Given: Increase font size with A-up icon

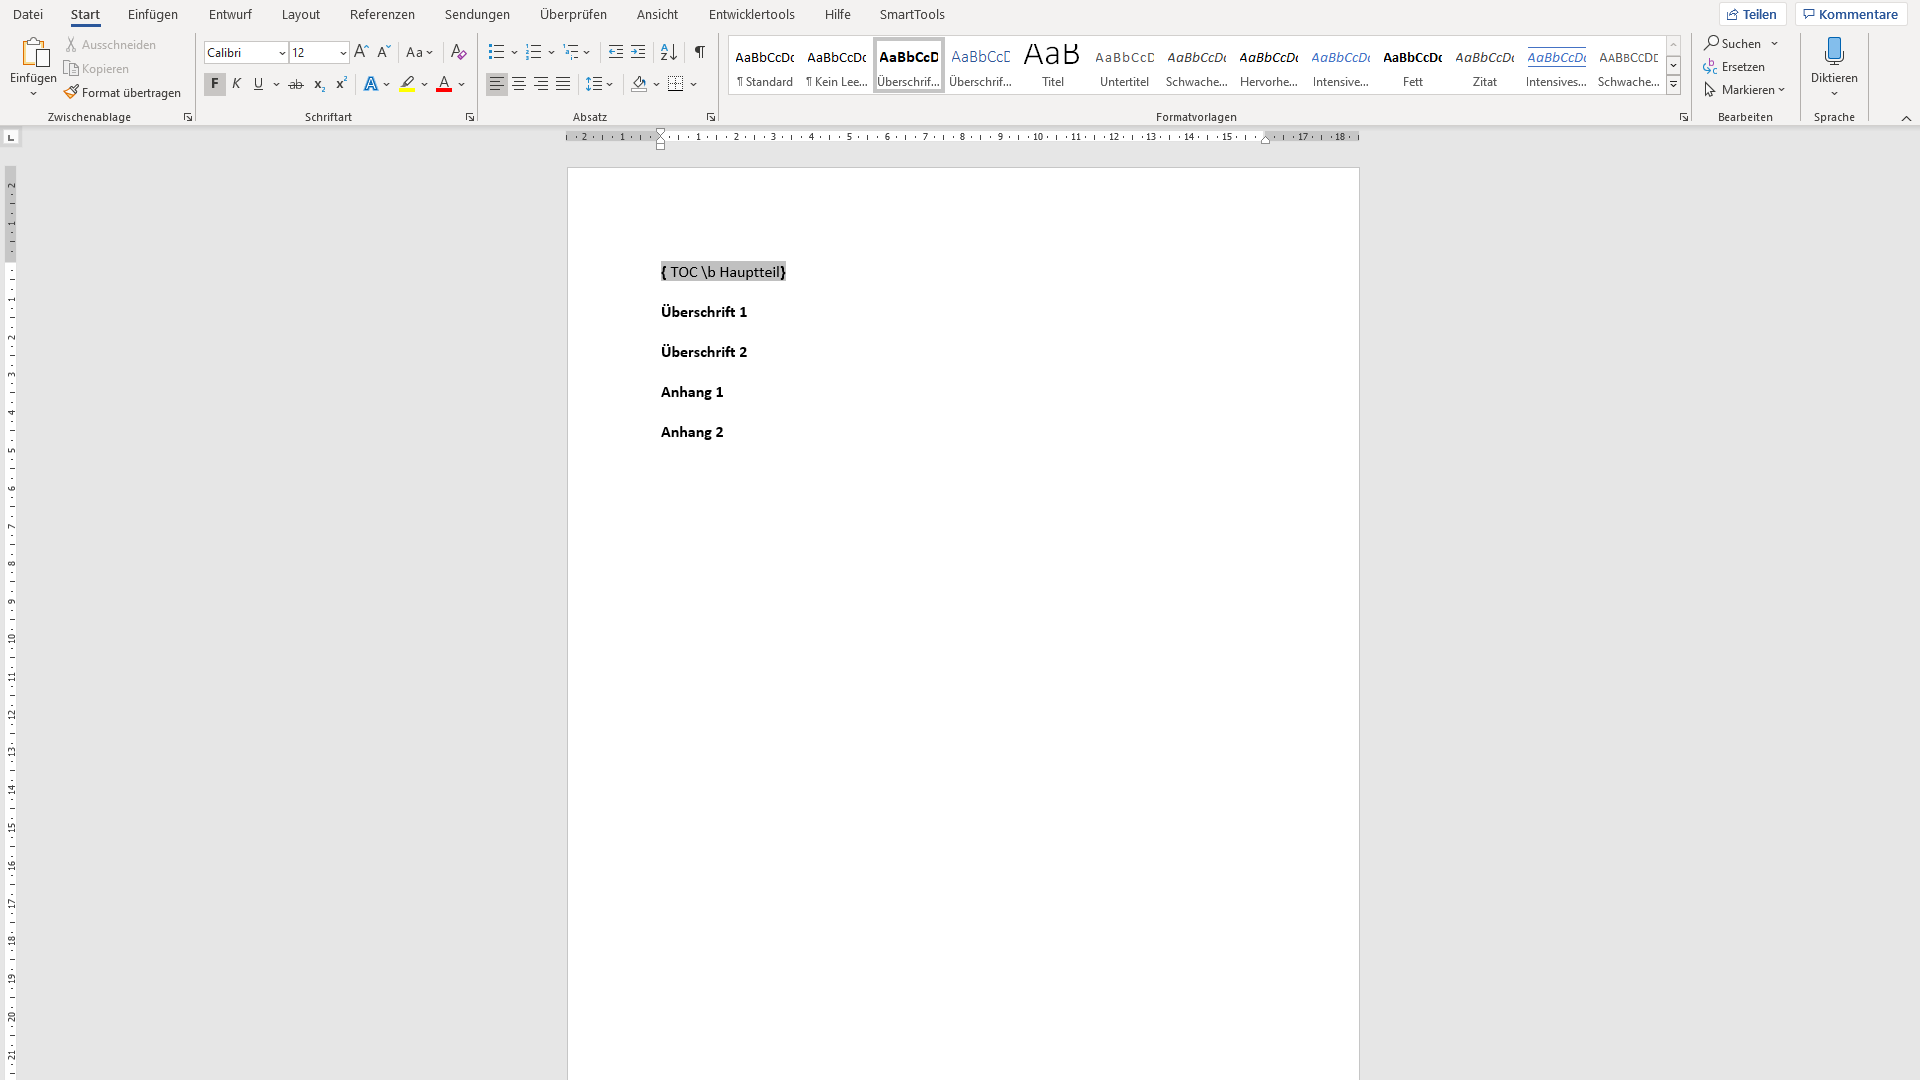Looking at the screenshot, I should [x=361, y=52].
